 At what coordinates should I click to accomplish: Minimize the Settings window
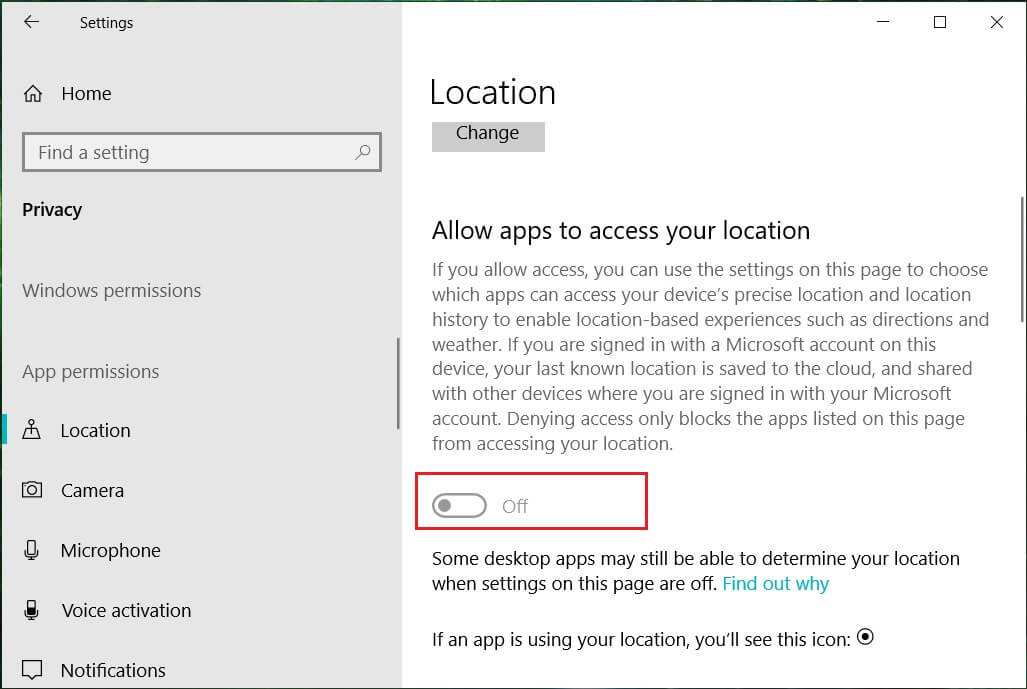(x=882, y=22)
